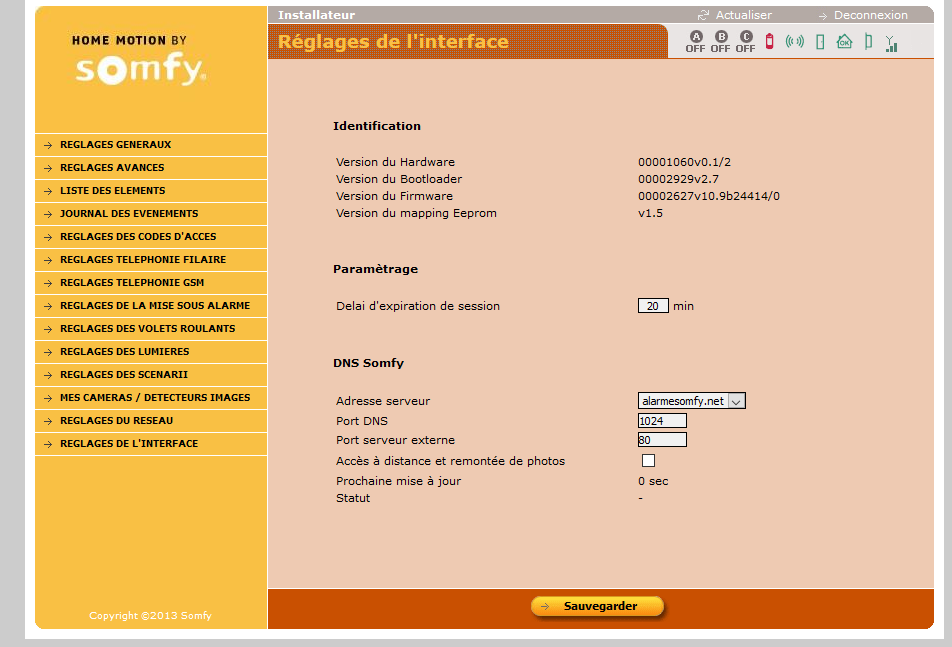Select MES CAMERAS / DETECTEURS IMAGES

[x=154, y=398]
